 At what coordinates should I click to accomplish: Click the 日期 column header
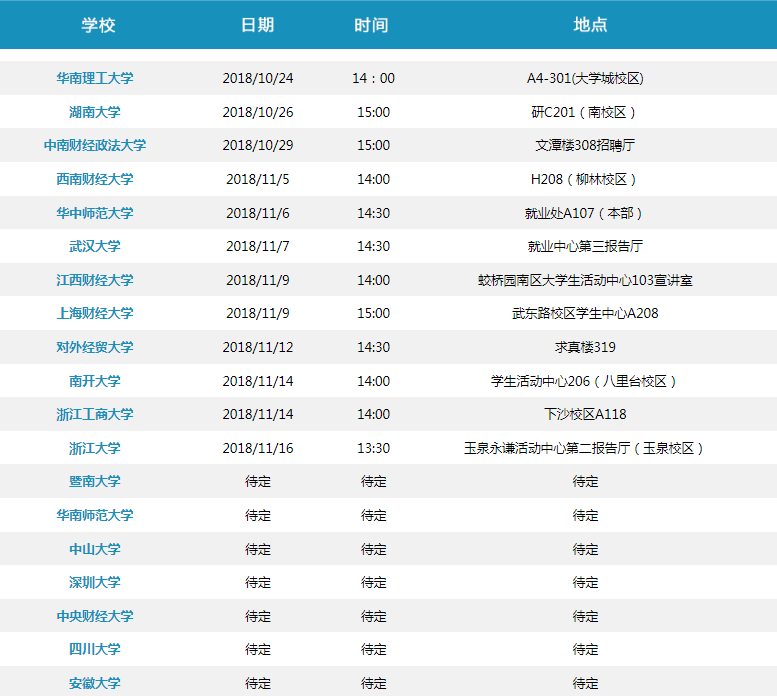click(257, 25)
